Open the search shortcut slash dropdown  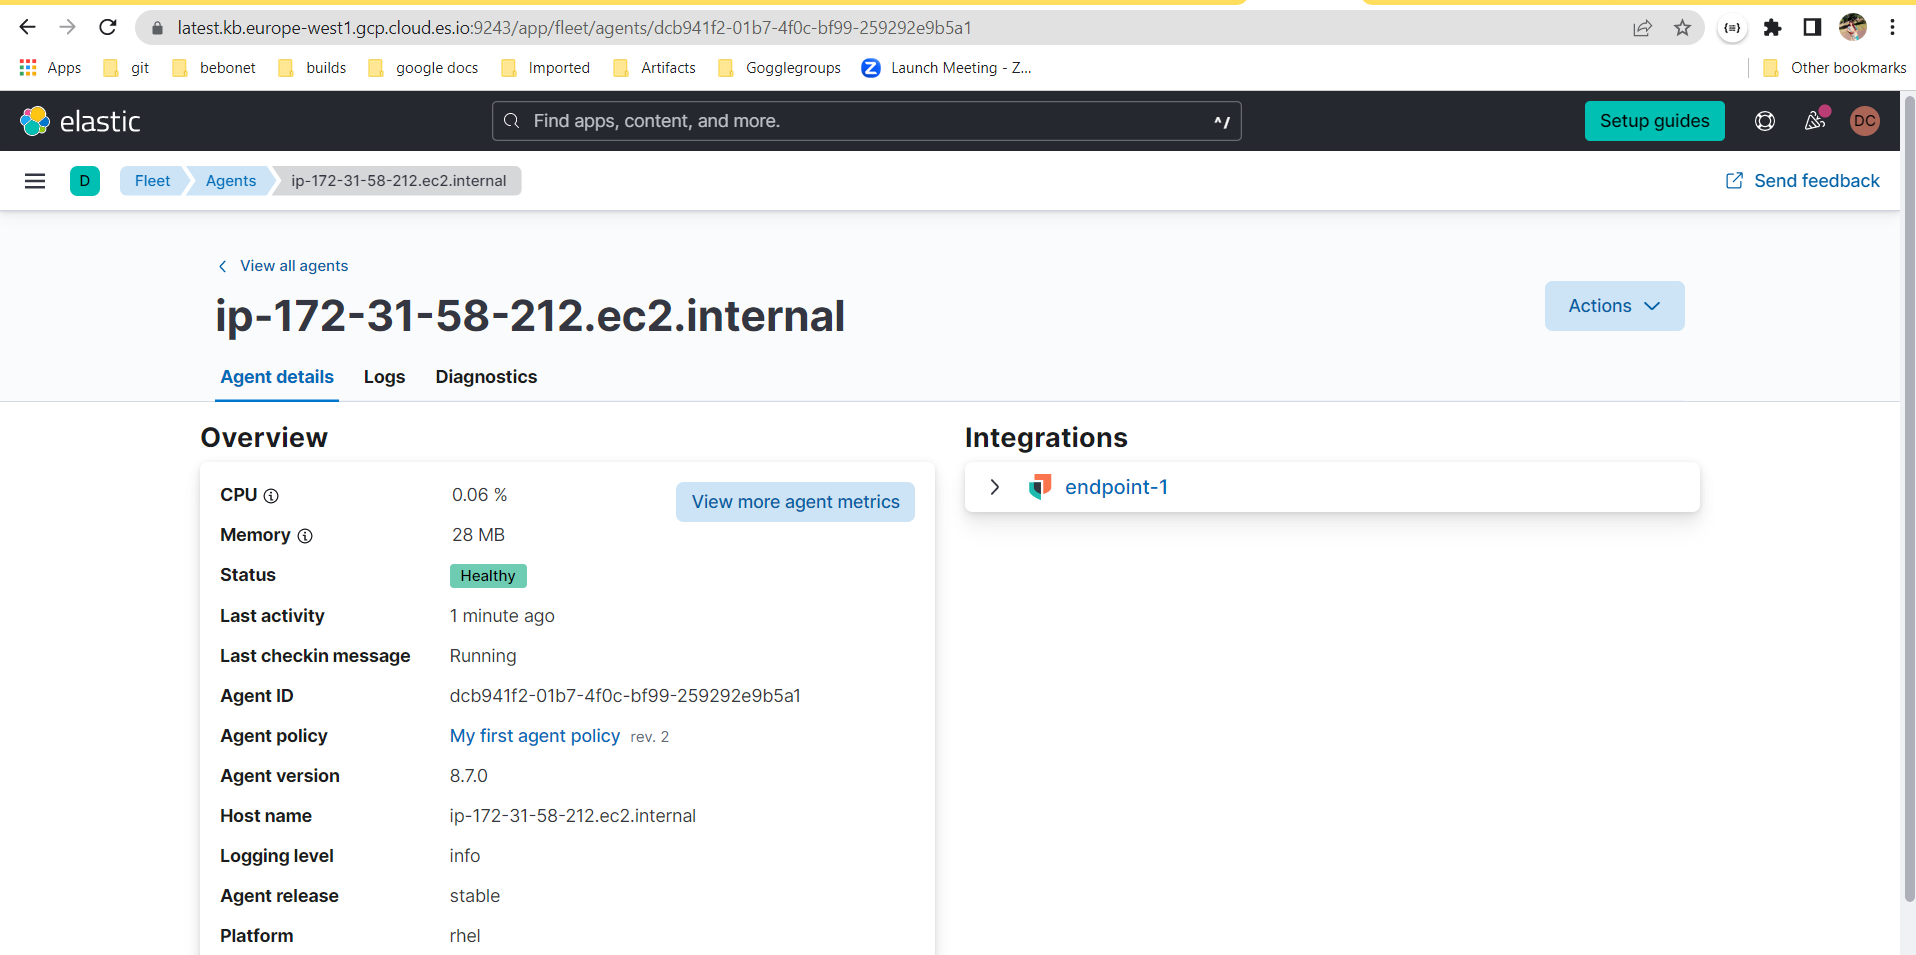tap(1221, 121)
